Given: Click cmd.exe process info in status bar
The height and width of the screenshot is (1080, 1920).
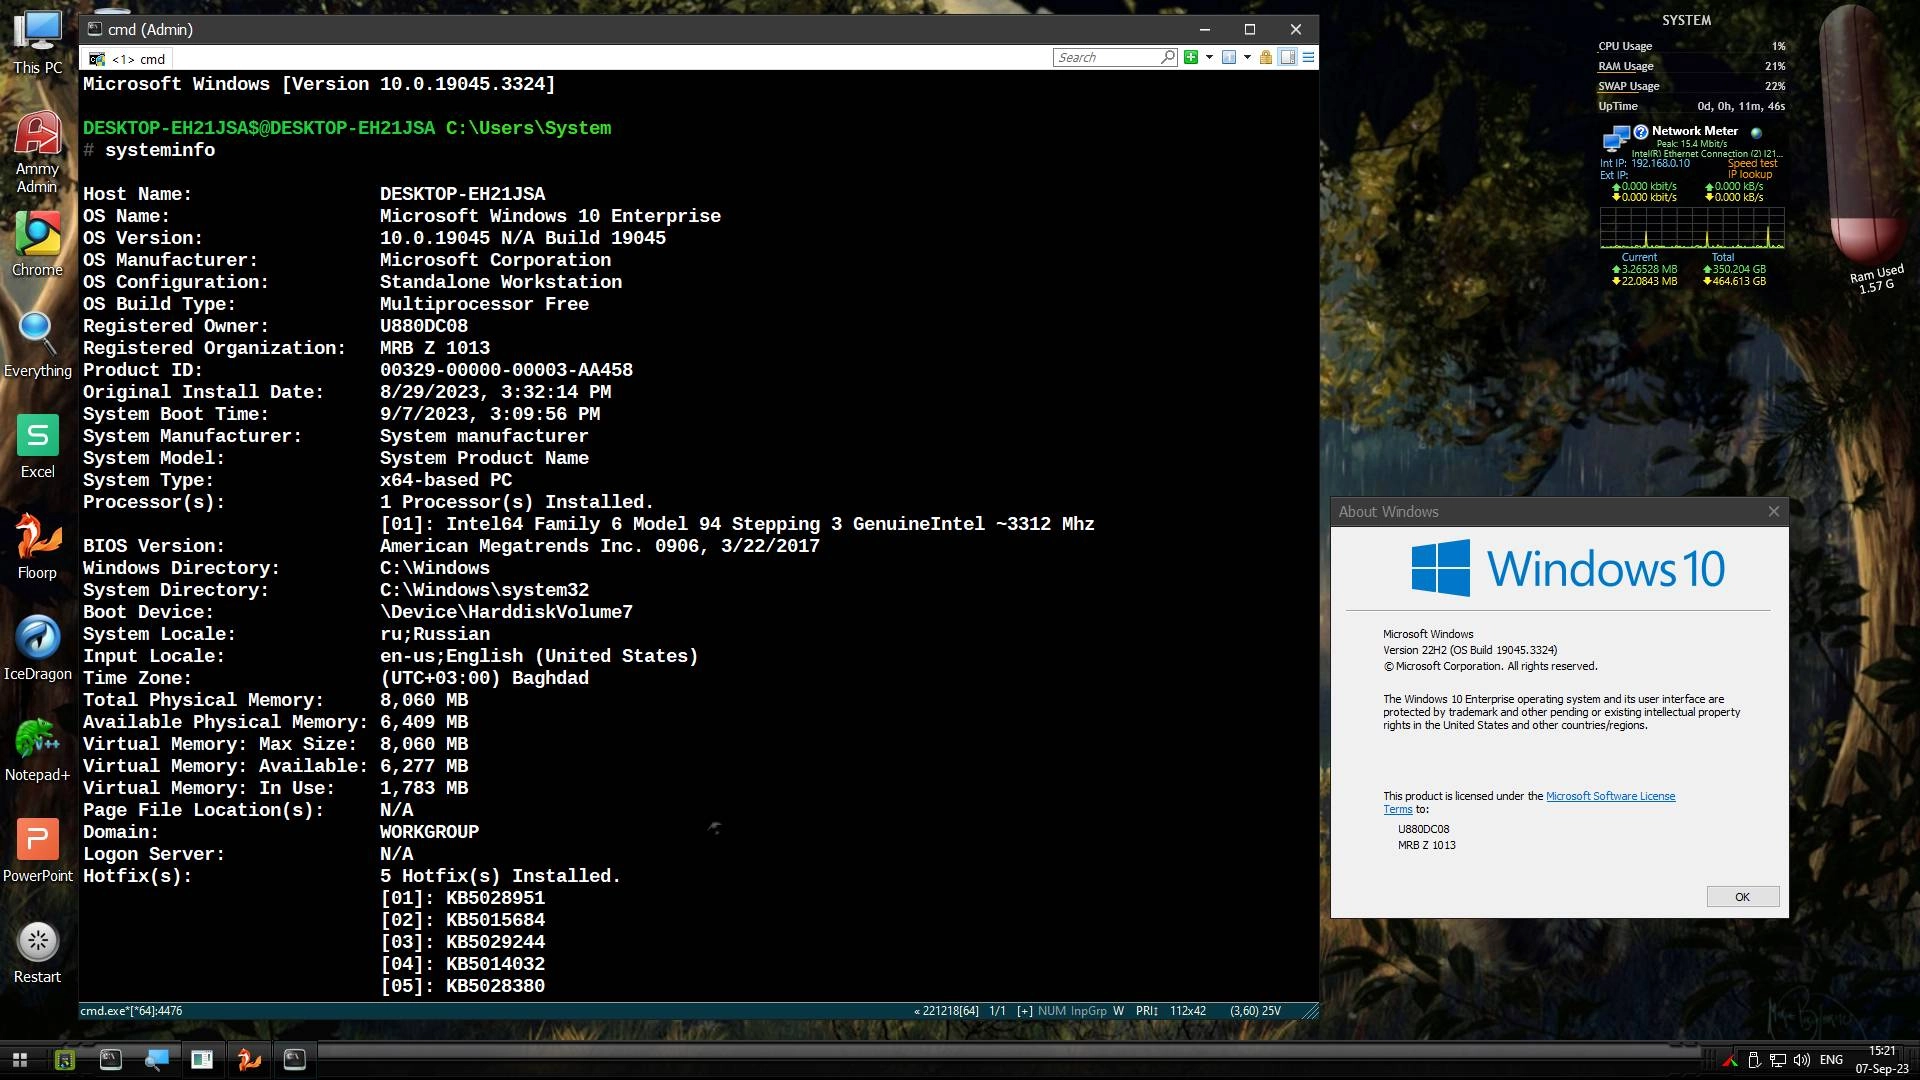Looking at the screenshot, I should click(x=131, y=1011).
